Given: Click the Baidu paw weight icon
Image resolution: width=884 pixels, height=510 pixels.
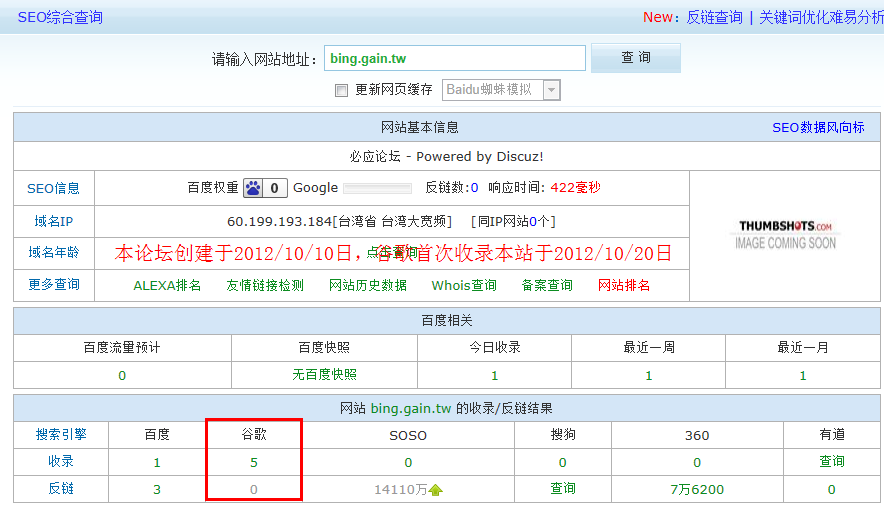Looking at the screenshot, I should (x=253, y=188).
